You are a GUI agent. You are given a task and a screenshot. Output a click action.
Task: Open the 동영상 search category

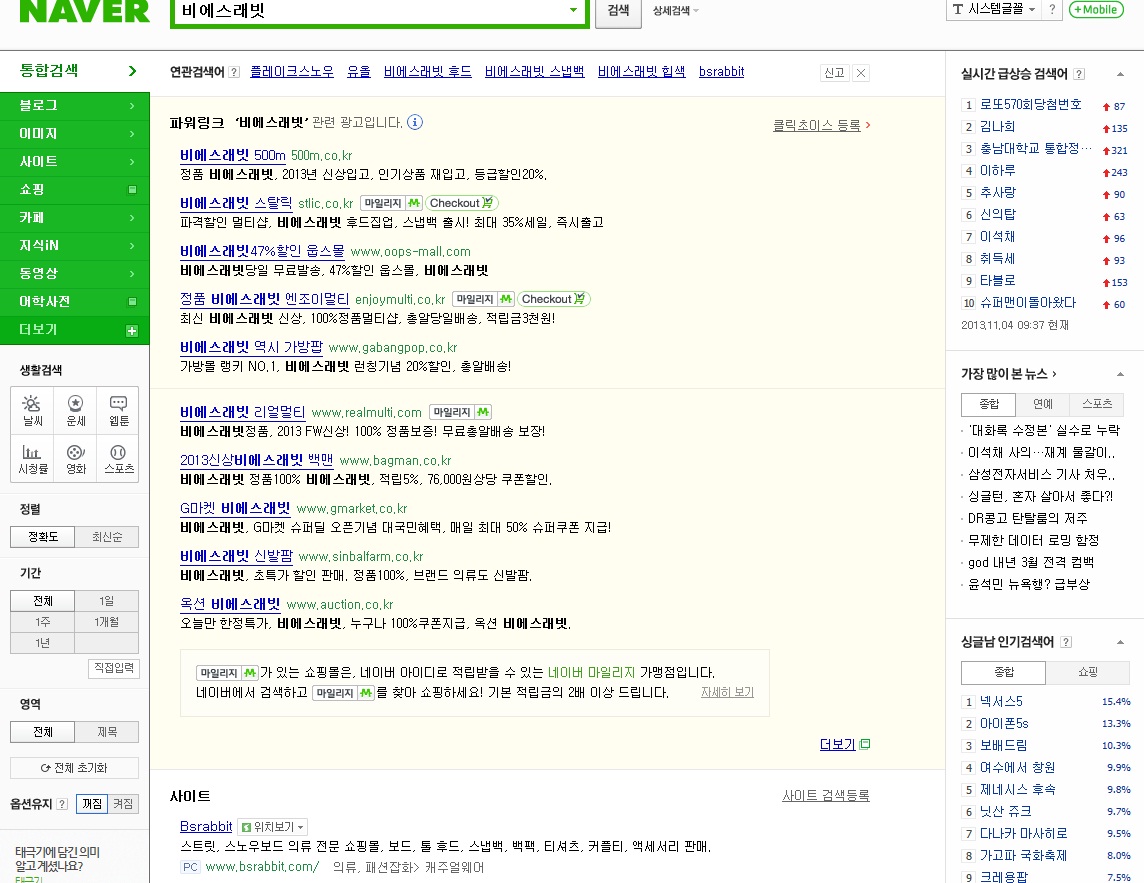74,274
